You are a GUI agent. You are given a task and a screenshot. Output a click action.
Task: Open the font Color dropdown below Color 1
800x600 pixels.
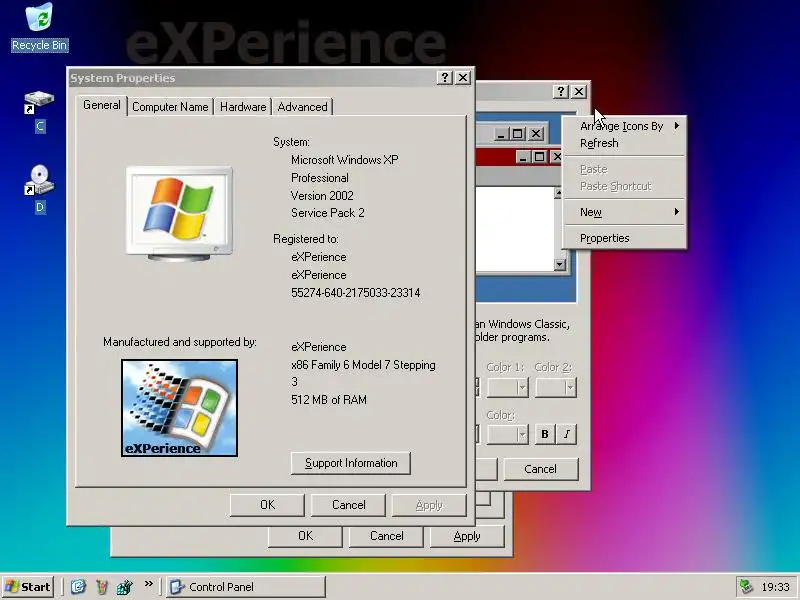click(x=508, y=435)
